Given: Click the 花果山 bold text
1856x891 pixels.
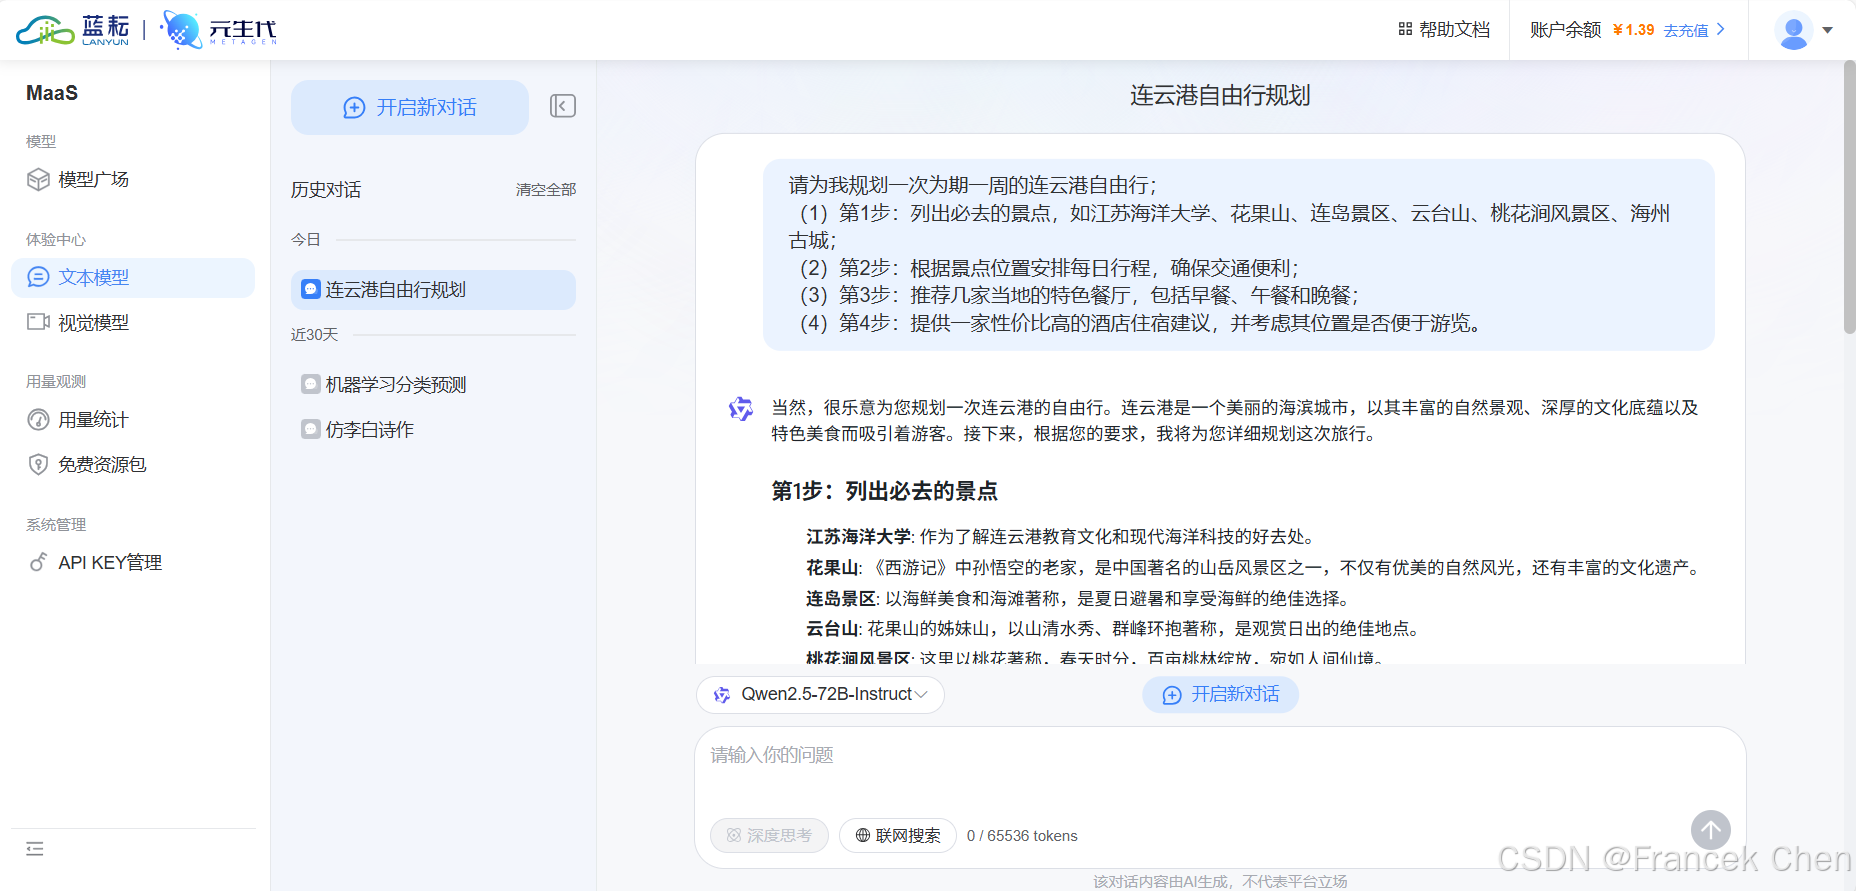Looking at the screenshot, I should tap(832, 568).
